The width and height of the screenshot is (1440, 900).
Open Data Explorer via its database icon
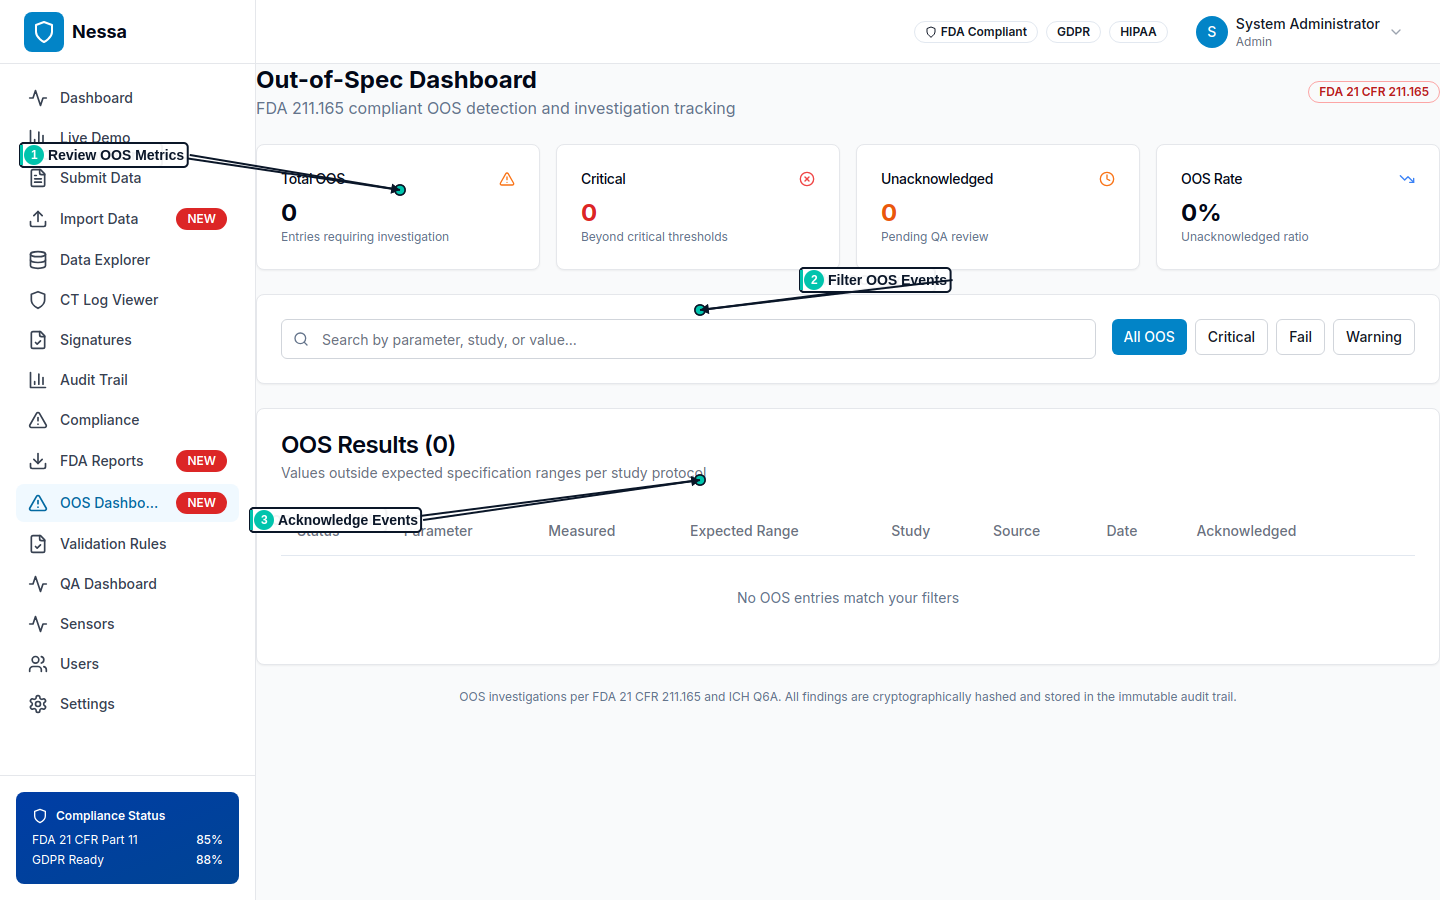click(38, 260)
